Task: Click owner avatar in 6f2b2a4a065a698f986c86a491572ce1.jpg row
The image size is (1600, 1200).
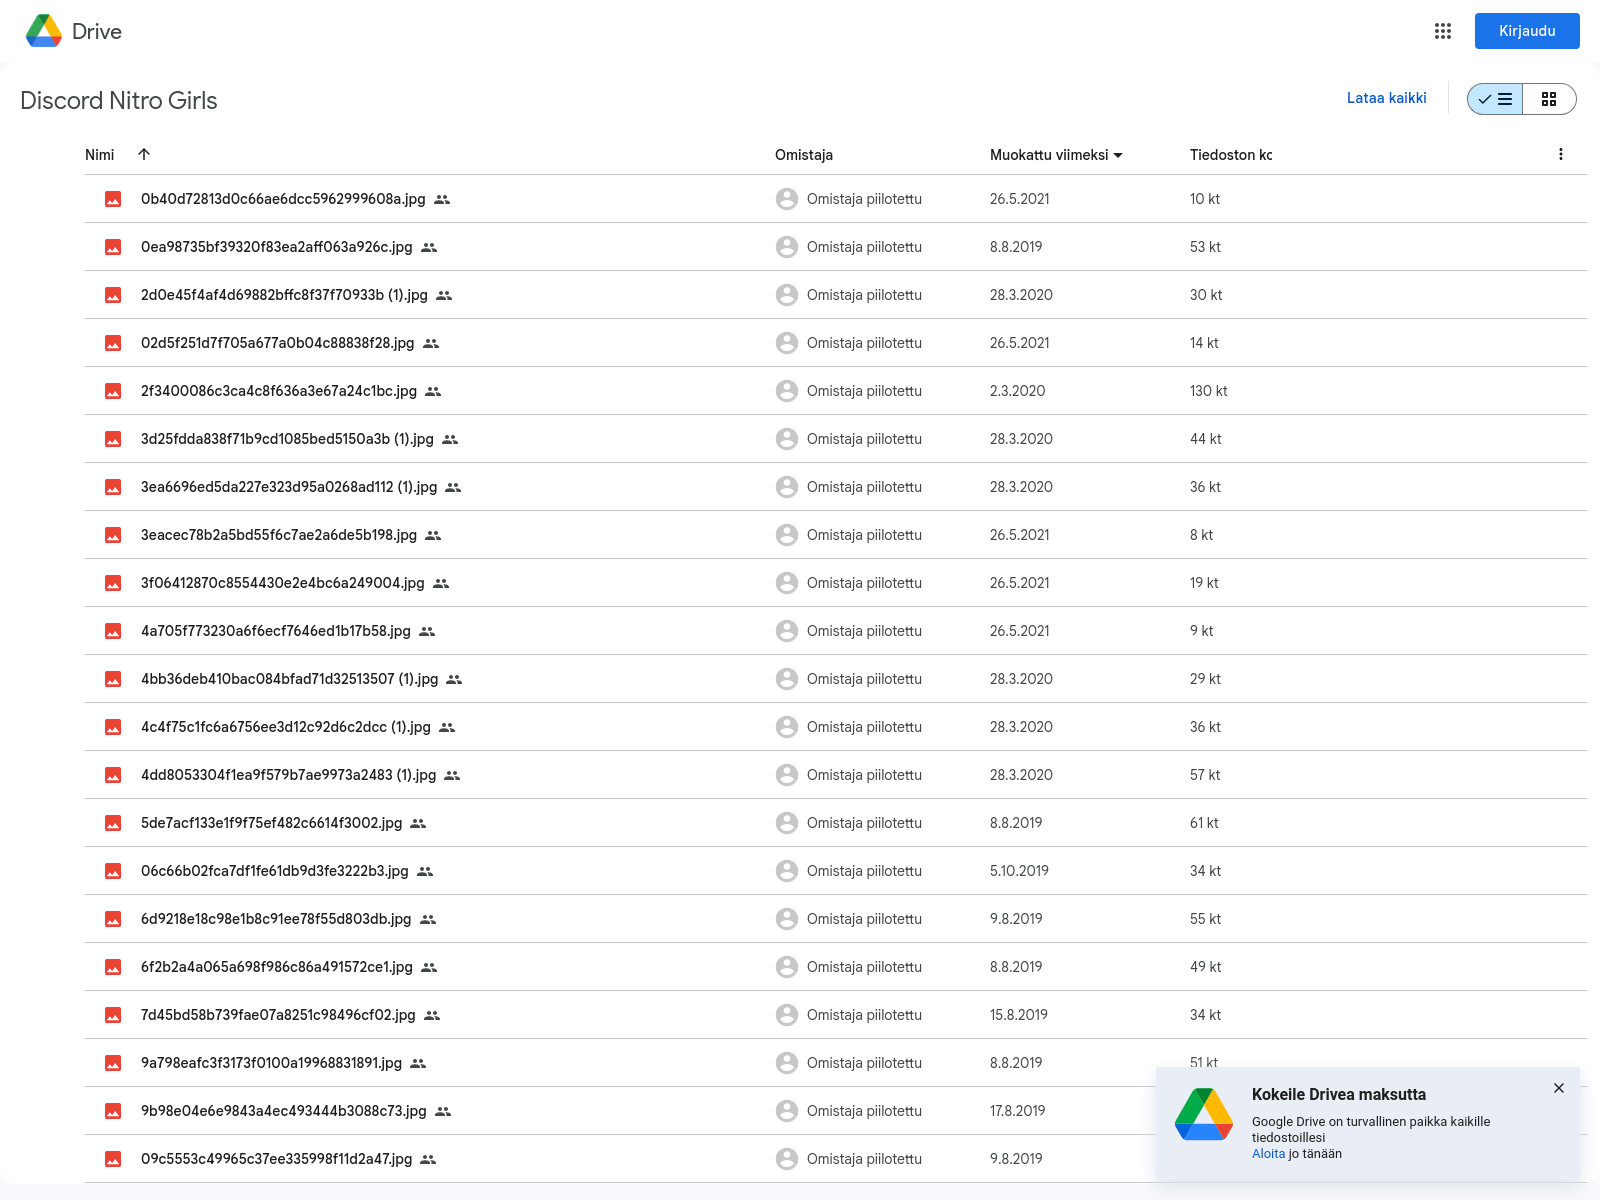Action: pyautogui.click(x=787, y=967)
